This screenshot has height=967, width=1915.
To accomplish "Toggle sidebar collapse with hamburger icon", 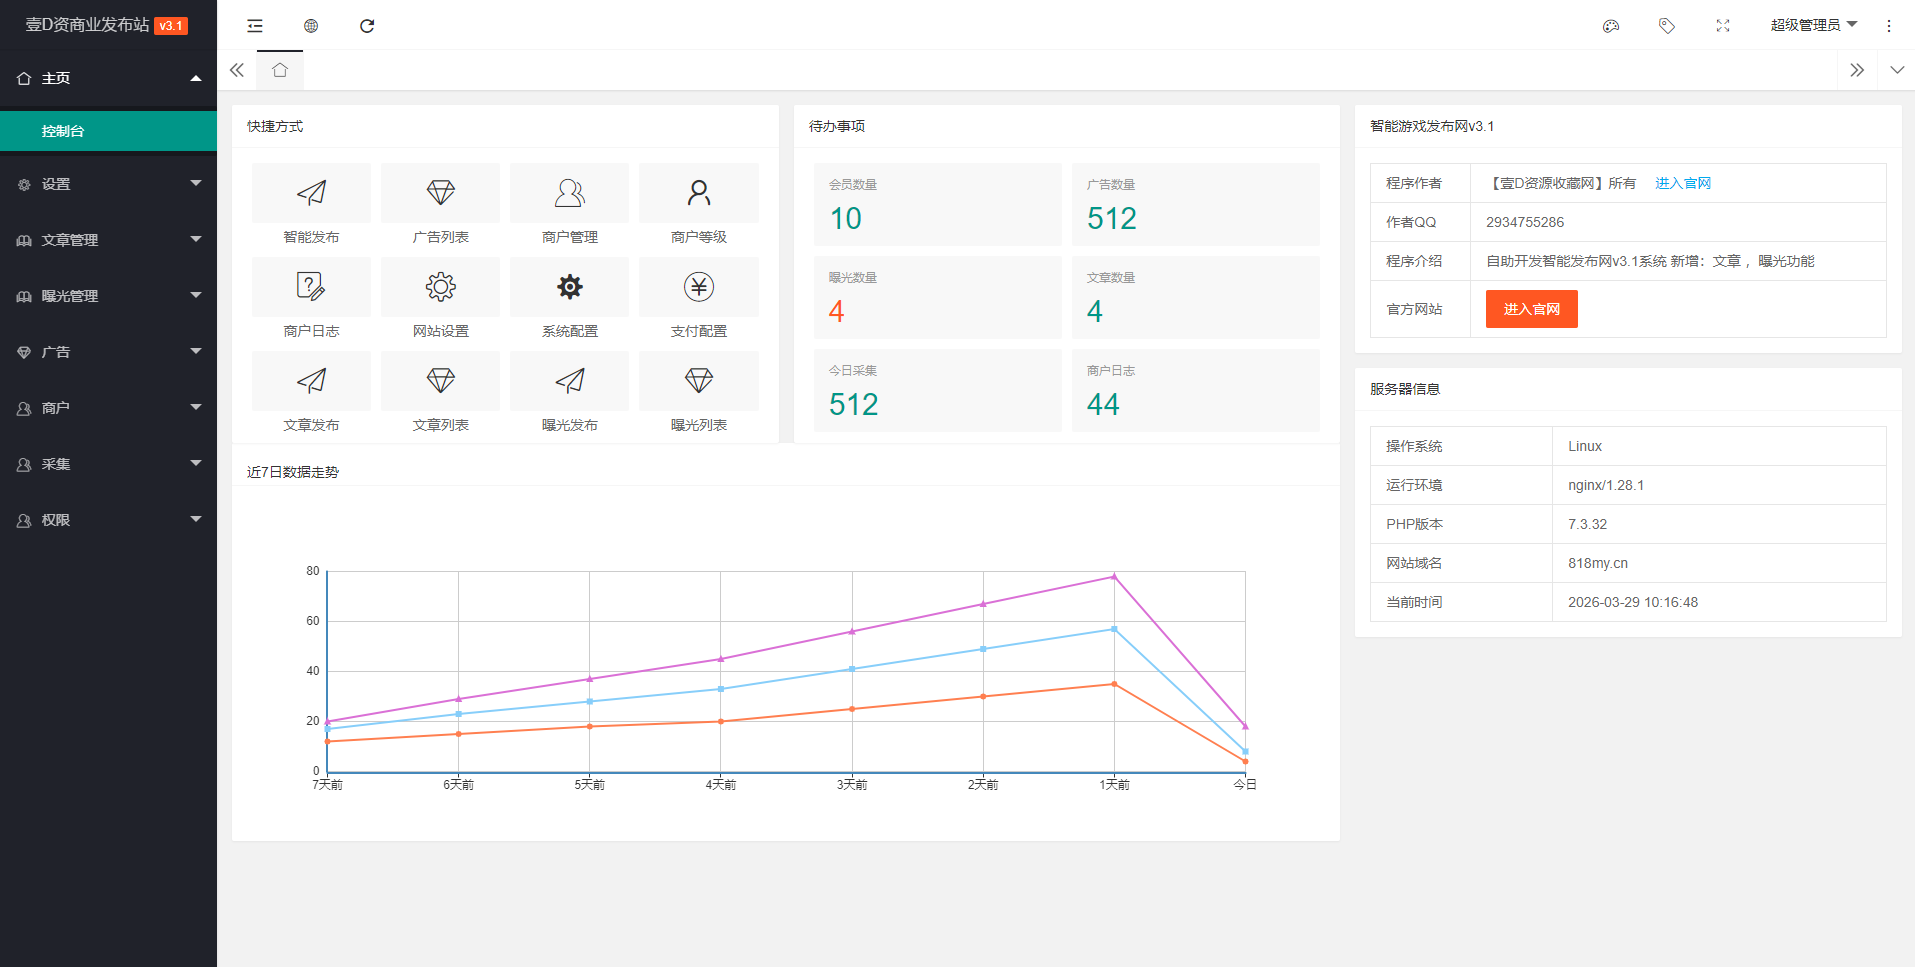I will [x=255, y=26].
